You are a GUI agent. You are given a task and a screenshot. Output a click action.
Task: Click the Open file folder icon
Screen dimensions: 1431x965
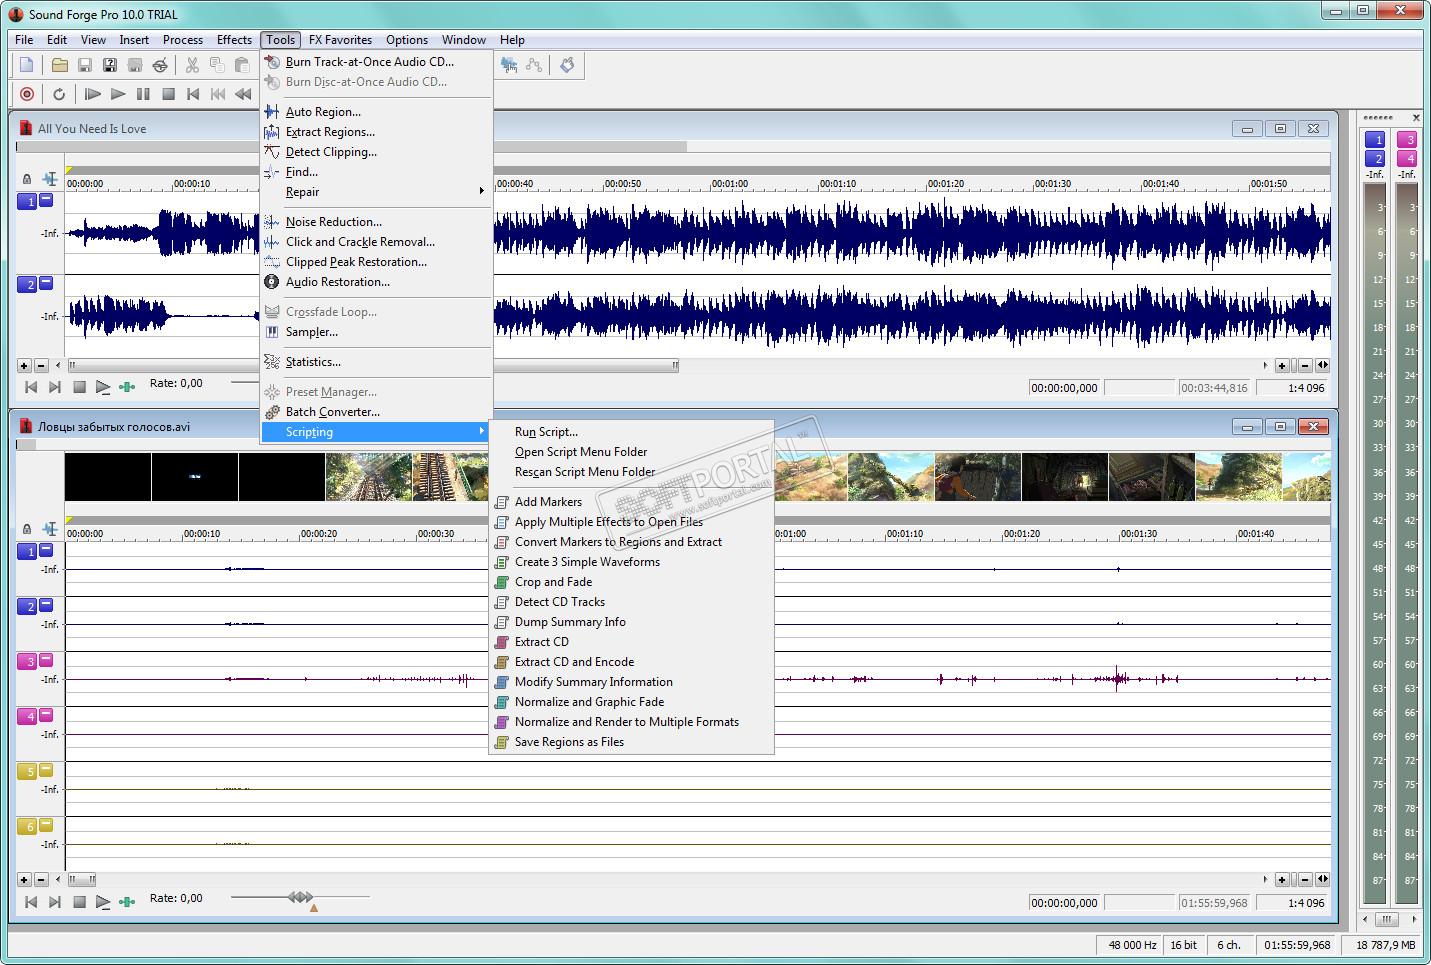point(60,65)
